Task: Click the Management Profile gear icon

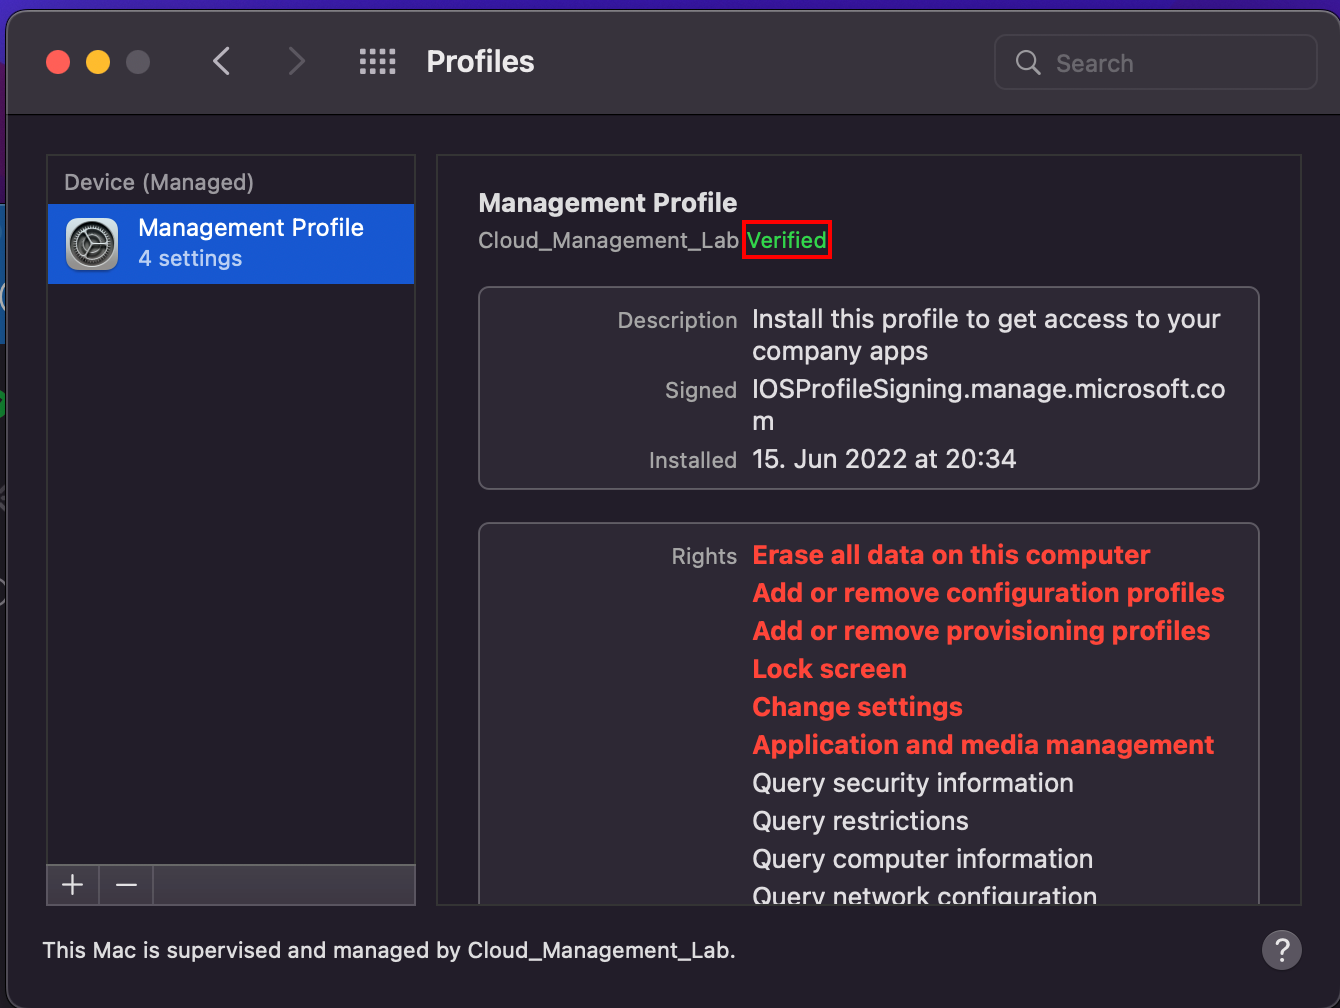Action: click(91, 244)
